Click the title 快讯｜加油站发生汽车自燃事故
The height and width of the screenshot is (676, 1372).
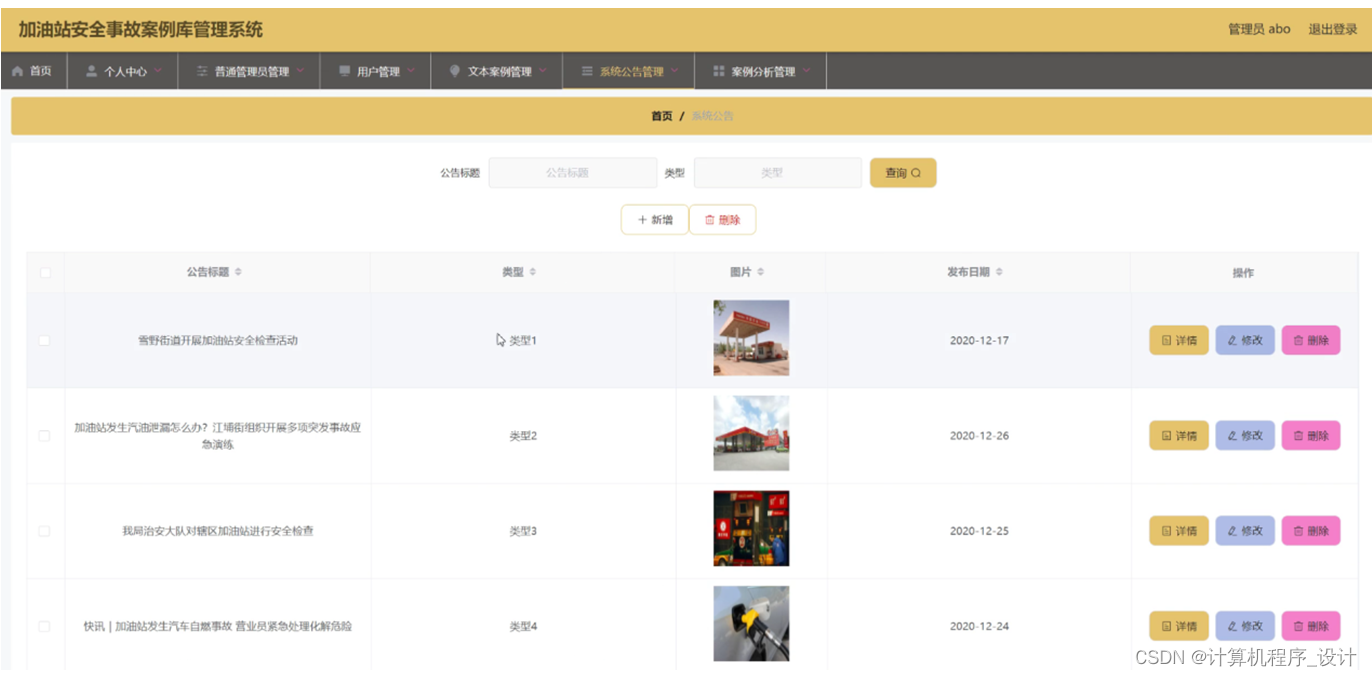tap(217, 626)
